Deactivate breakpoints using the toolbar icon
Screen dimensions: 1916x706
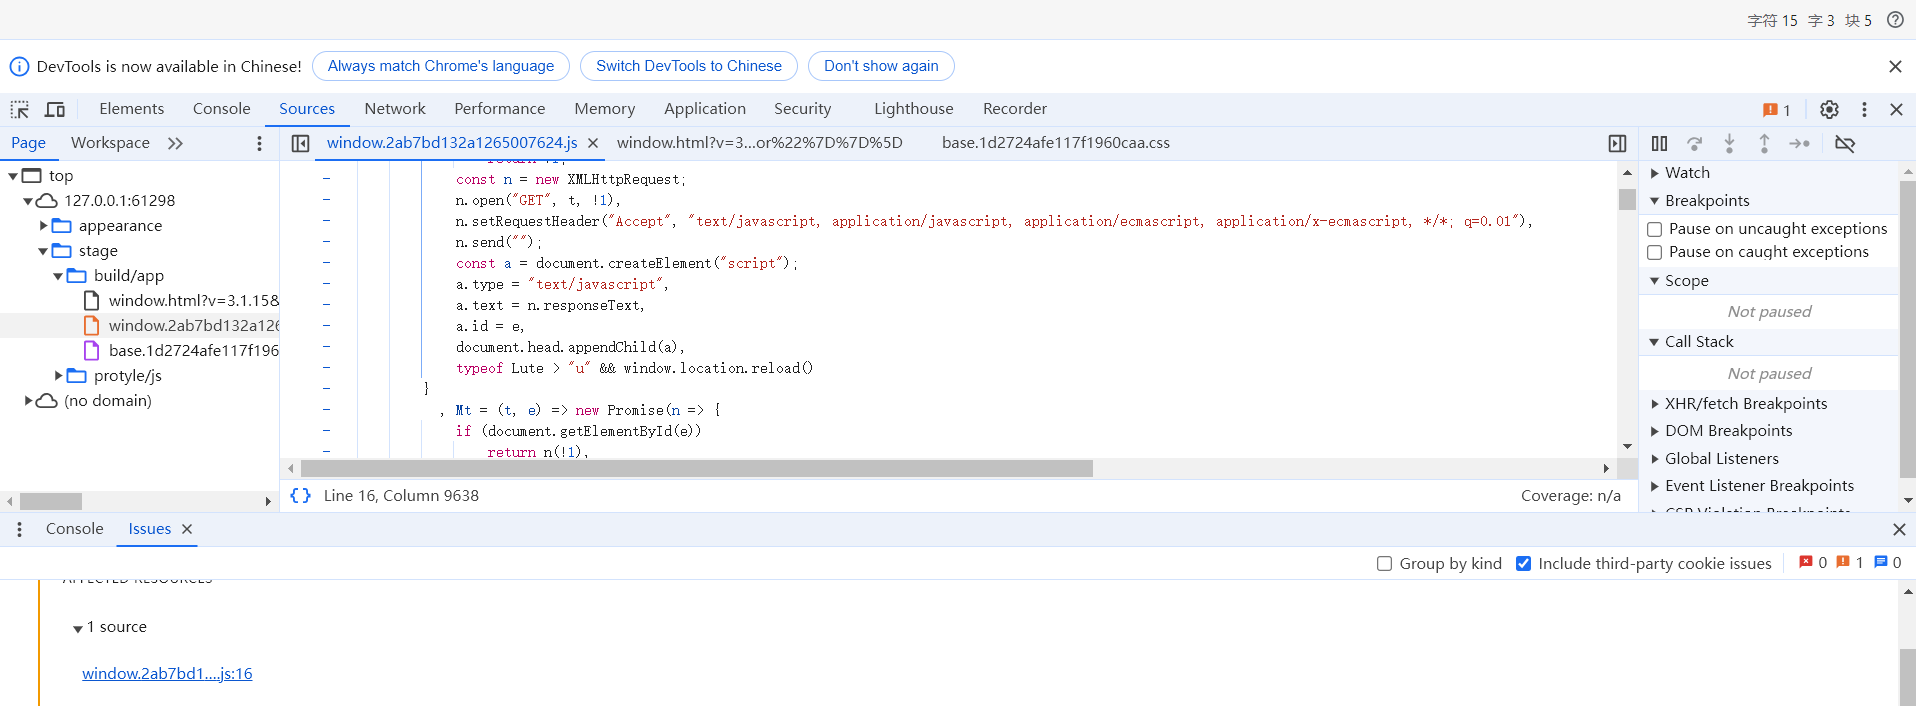(x=1845, y=144)
